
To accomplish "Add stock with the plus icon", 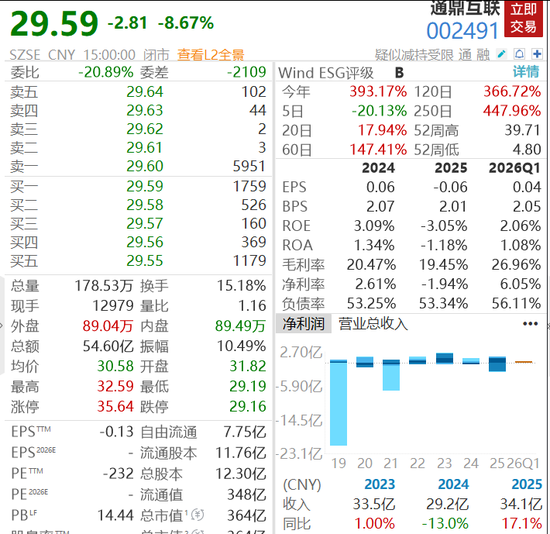I will [537, 54].
